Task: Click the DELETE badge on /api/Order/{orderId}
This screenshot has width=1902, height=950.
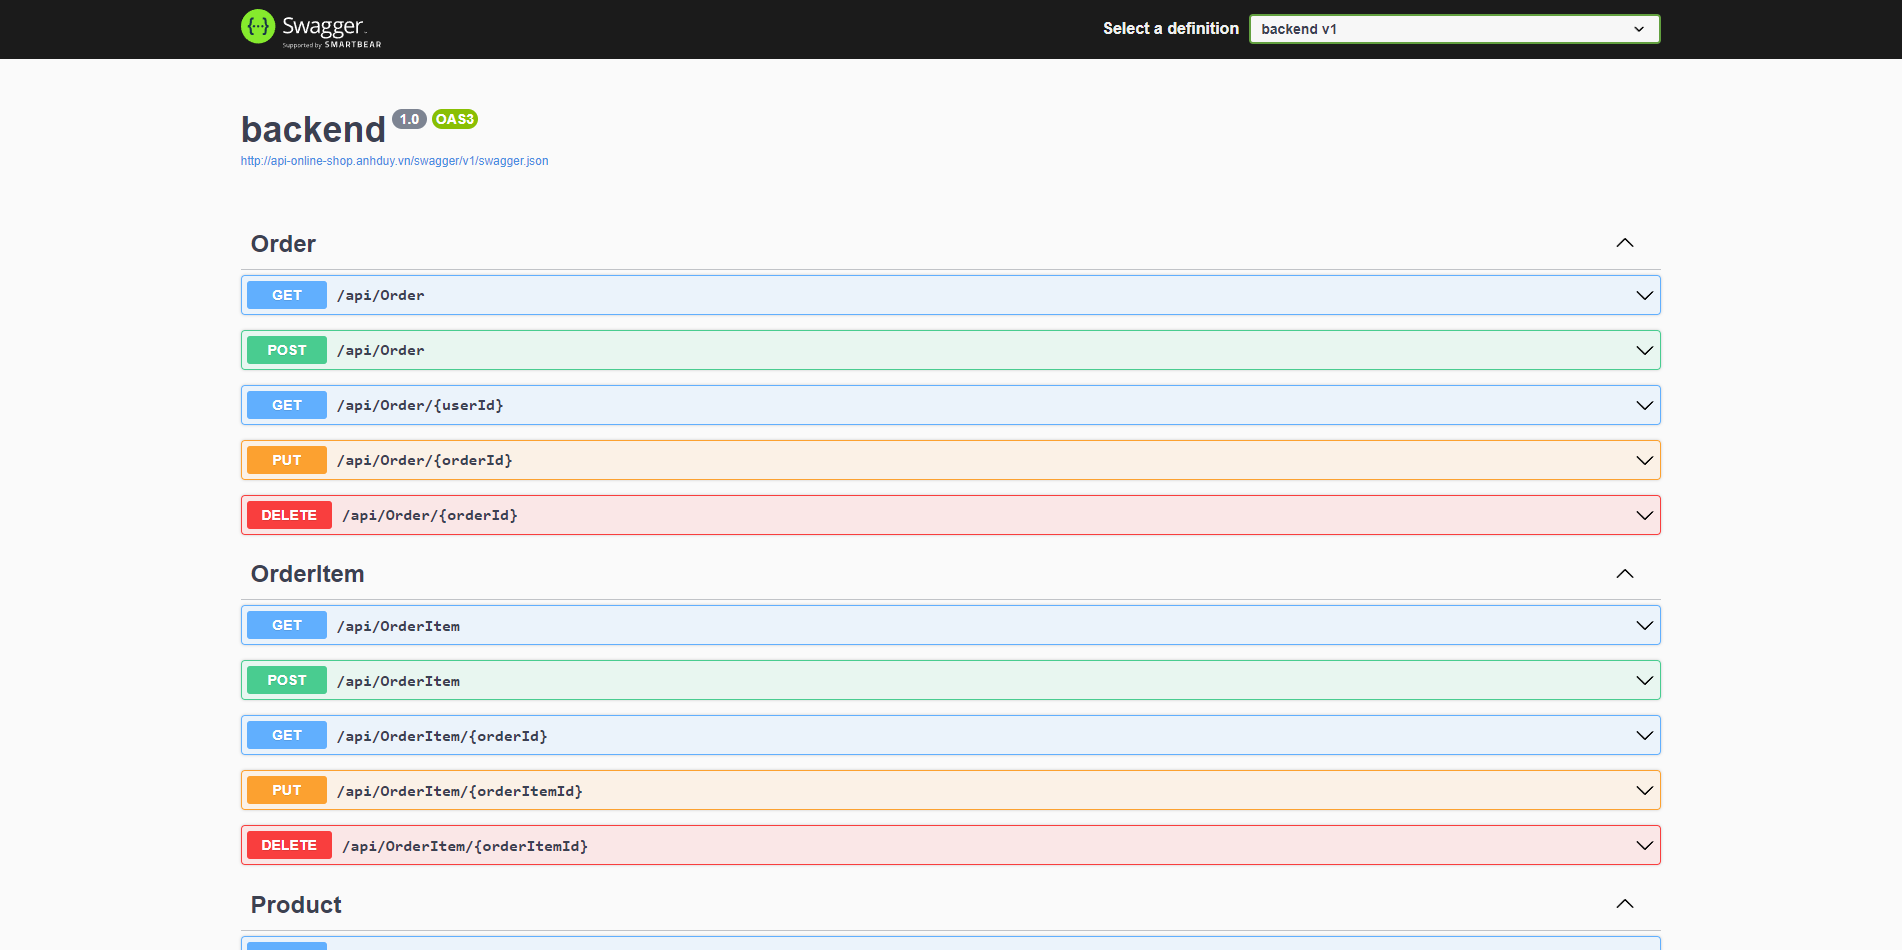Action: pyautogui.click(x=289, y=515)
